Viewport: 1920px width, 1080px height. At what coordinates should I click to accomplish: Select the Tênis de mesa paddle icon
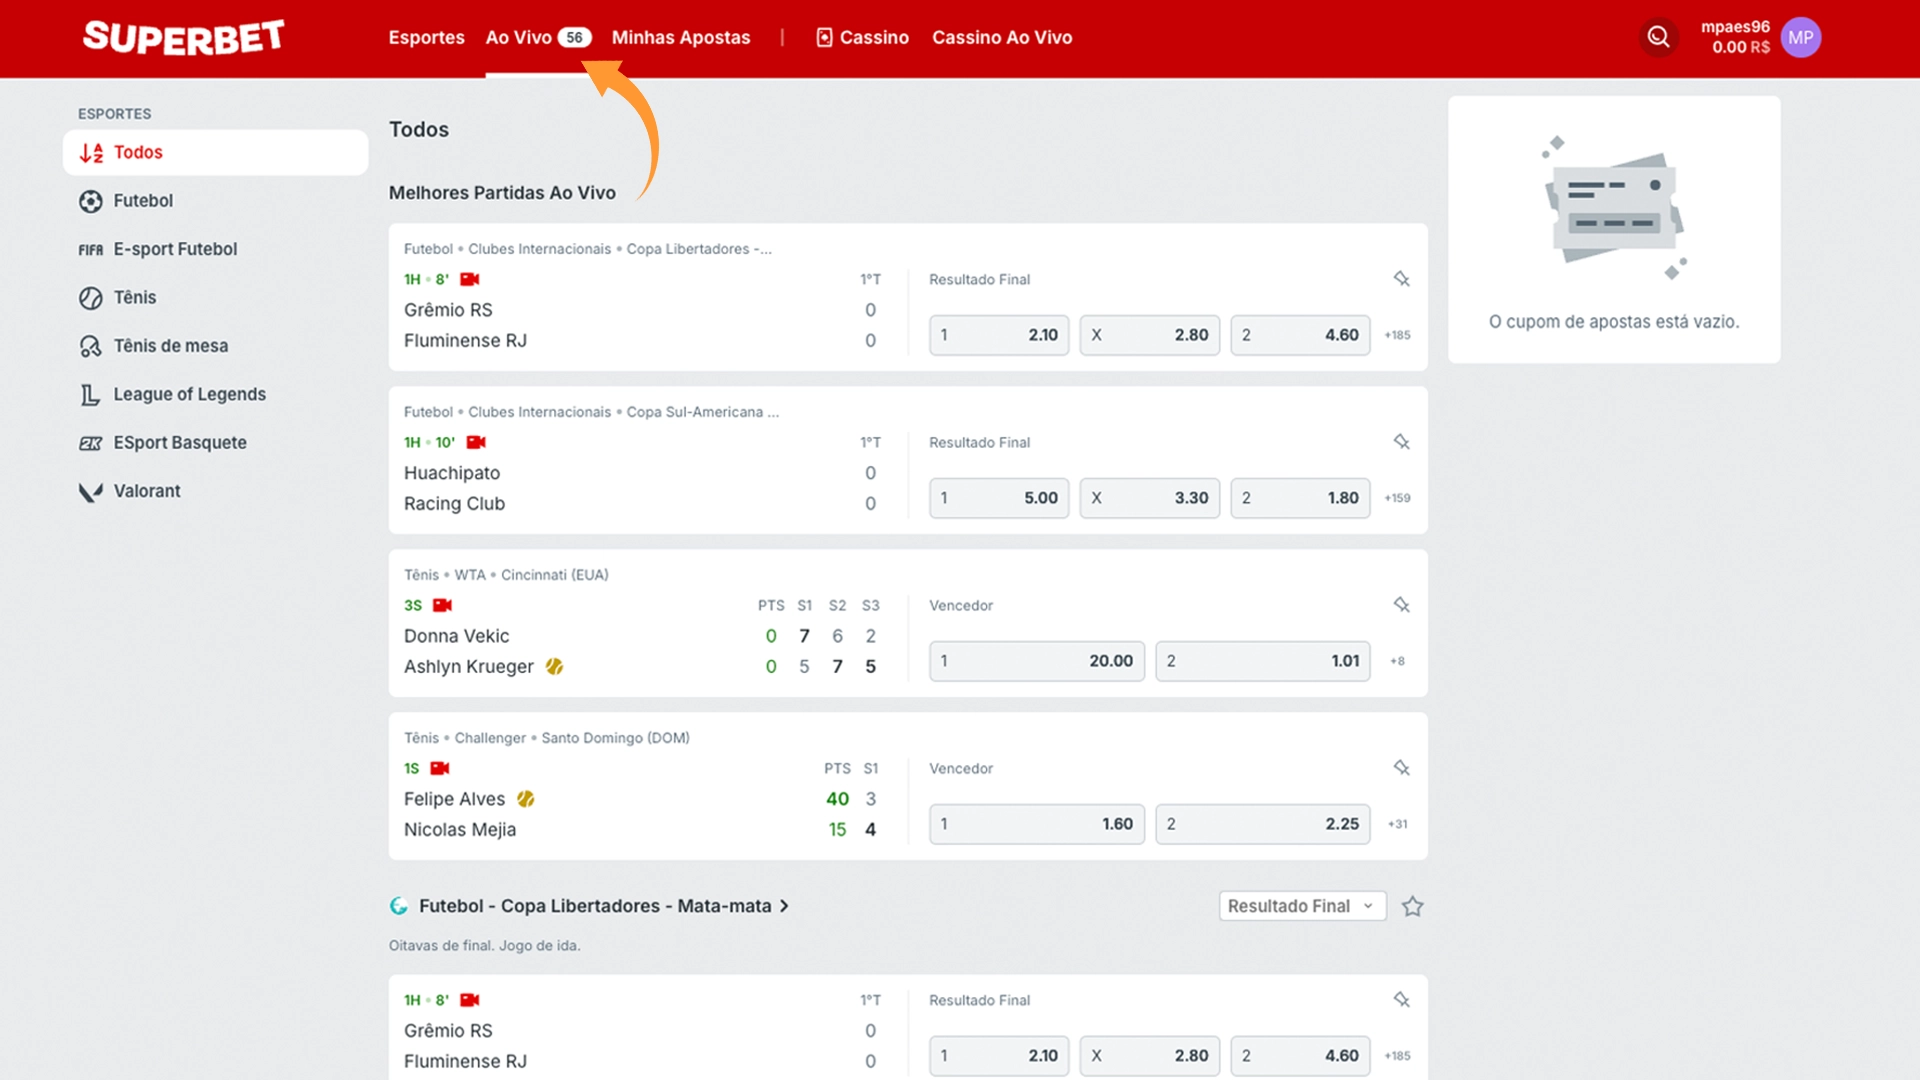(x=91, y=346)
